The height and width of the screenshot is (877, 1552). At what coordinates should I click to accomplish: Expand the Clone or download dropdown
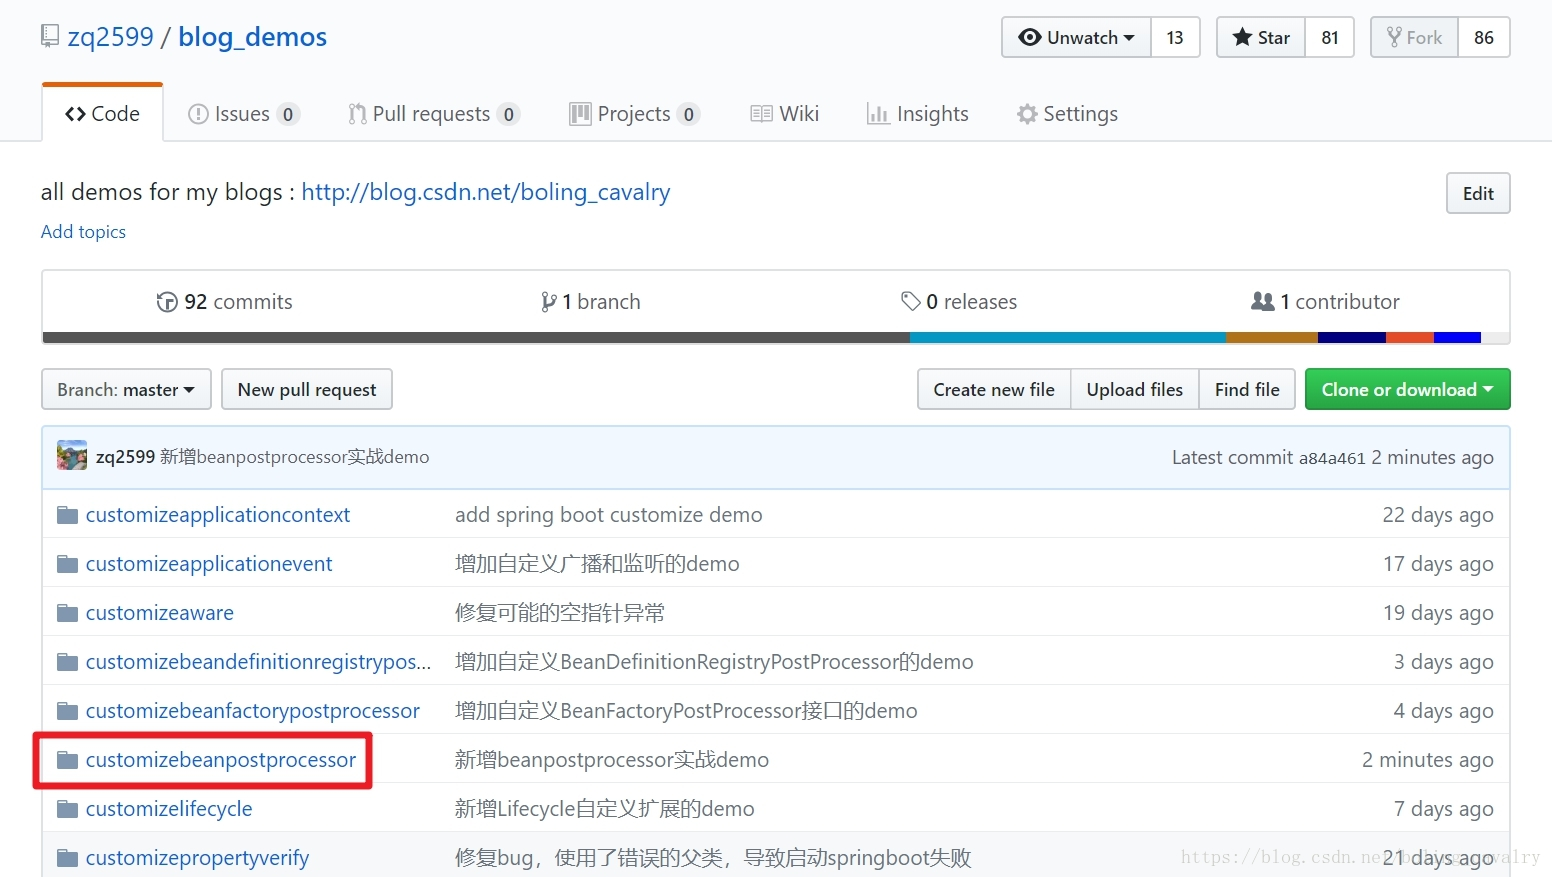point(1407,389)
